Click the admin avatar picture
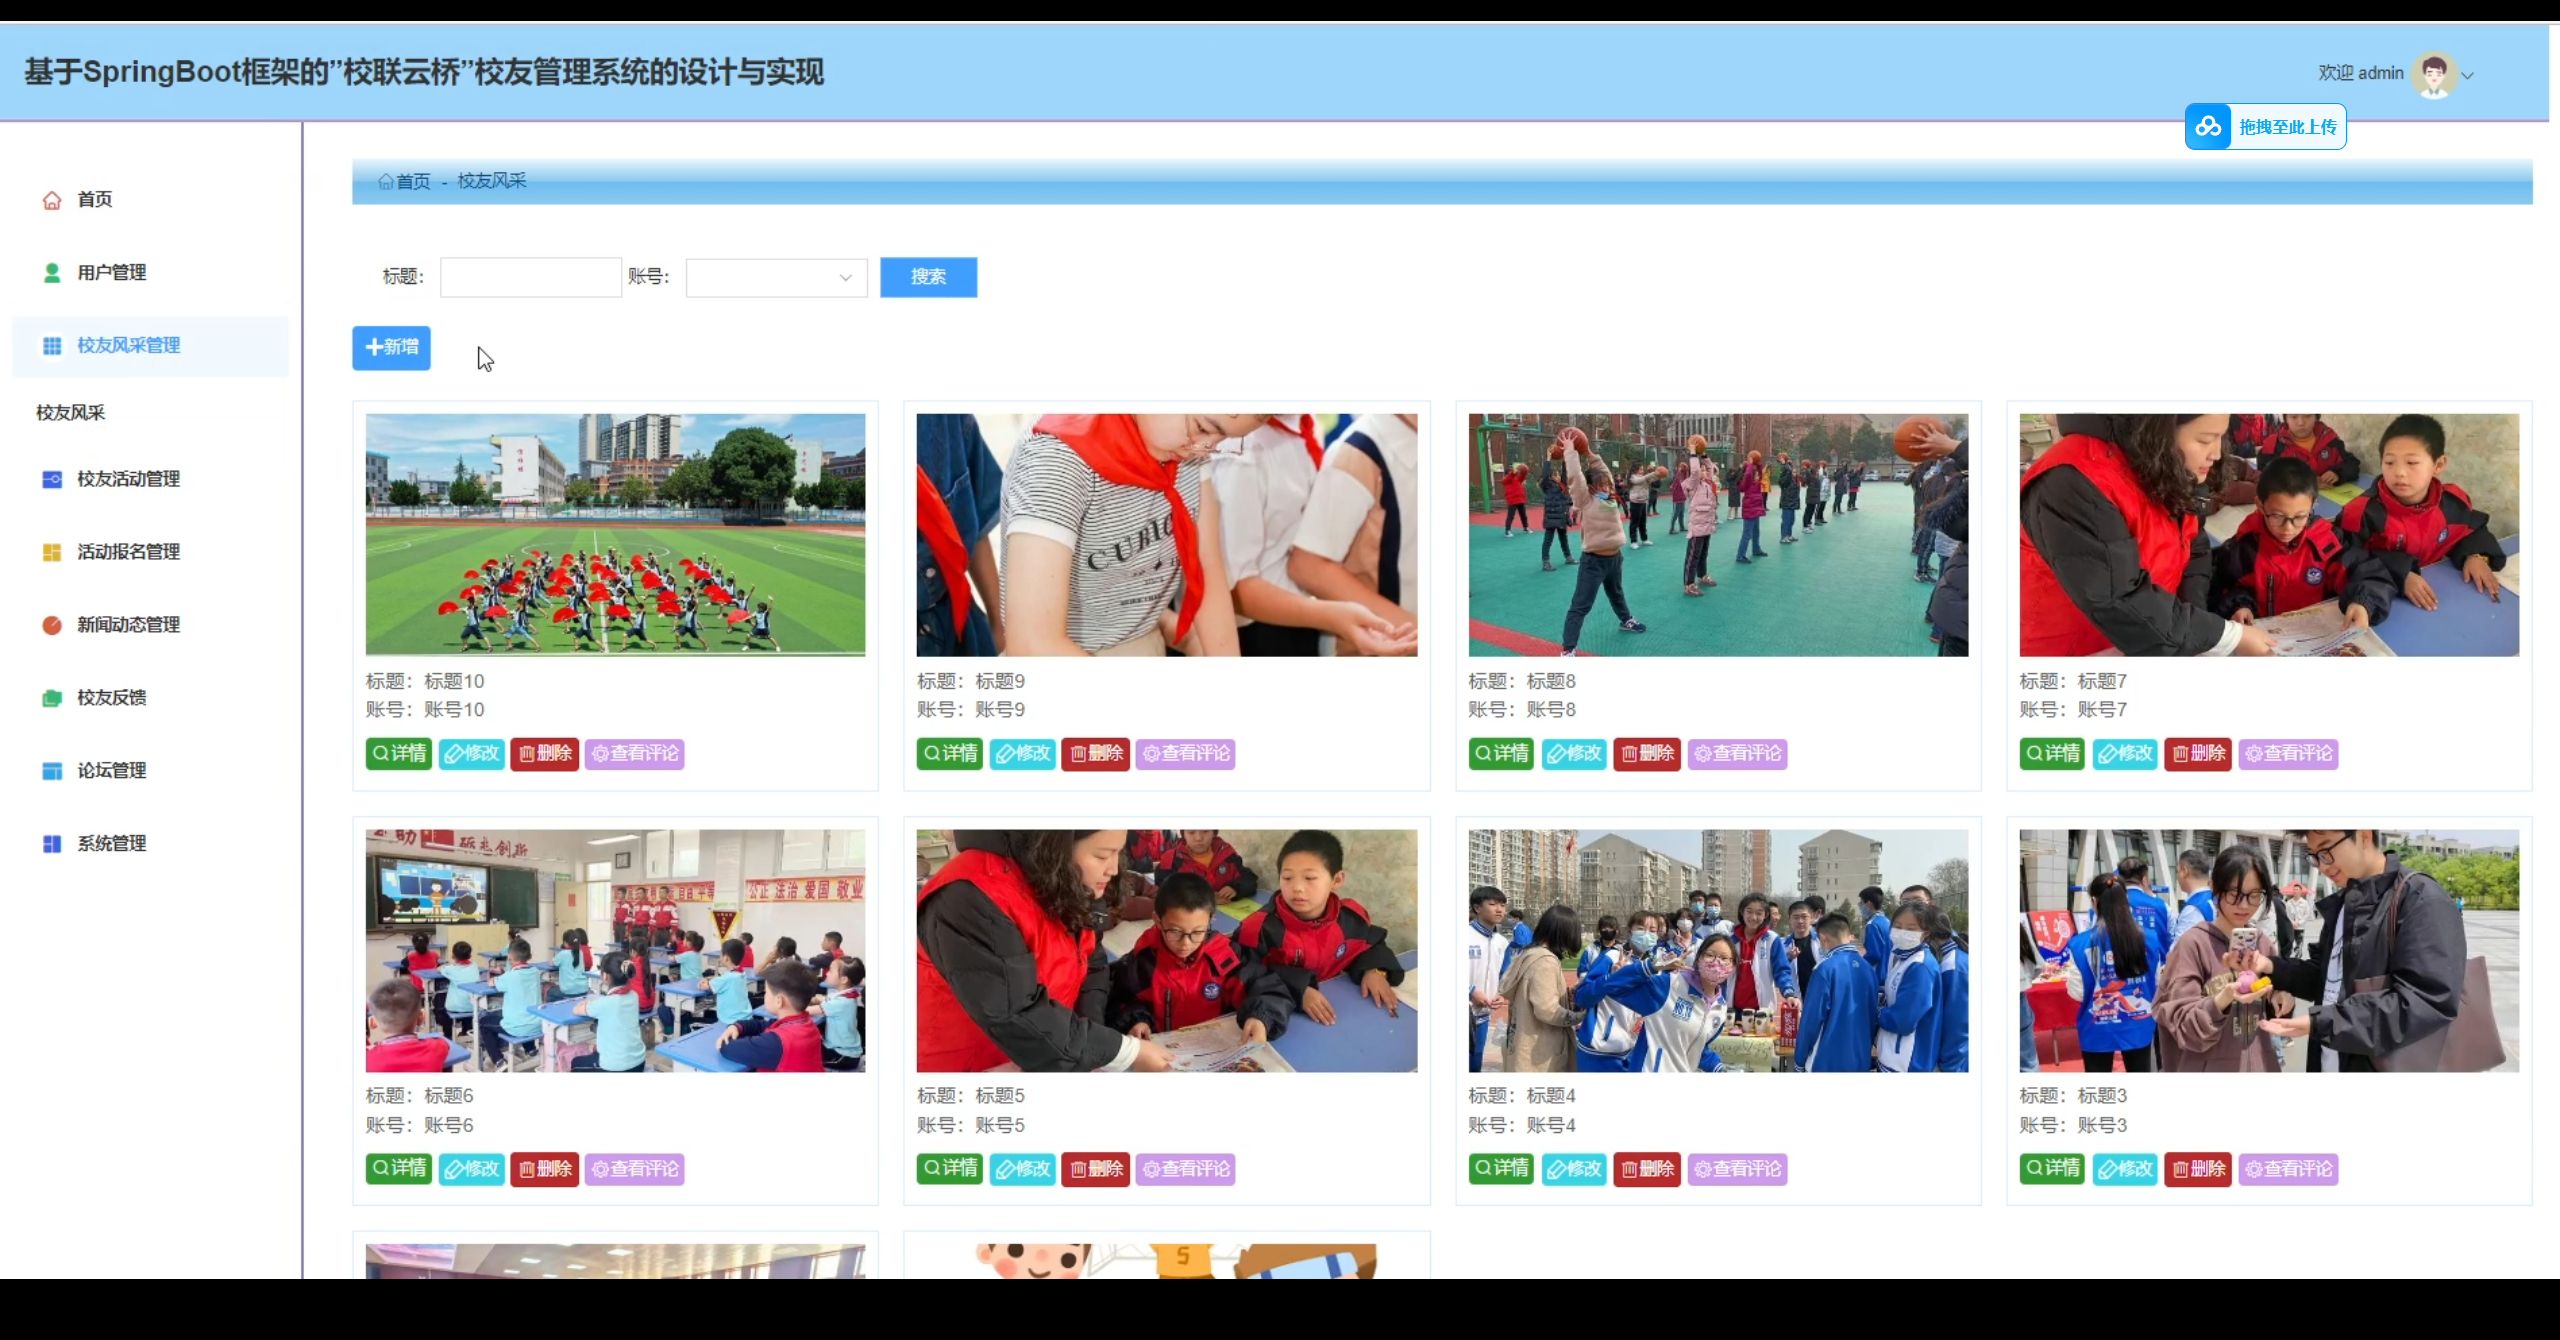The height and width of the screenshot is (1340, 2560). click(x=2433, y=74)
